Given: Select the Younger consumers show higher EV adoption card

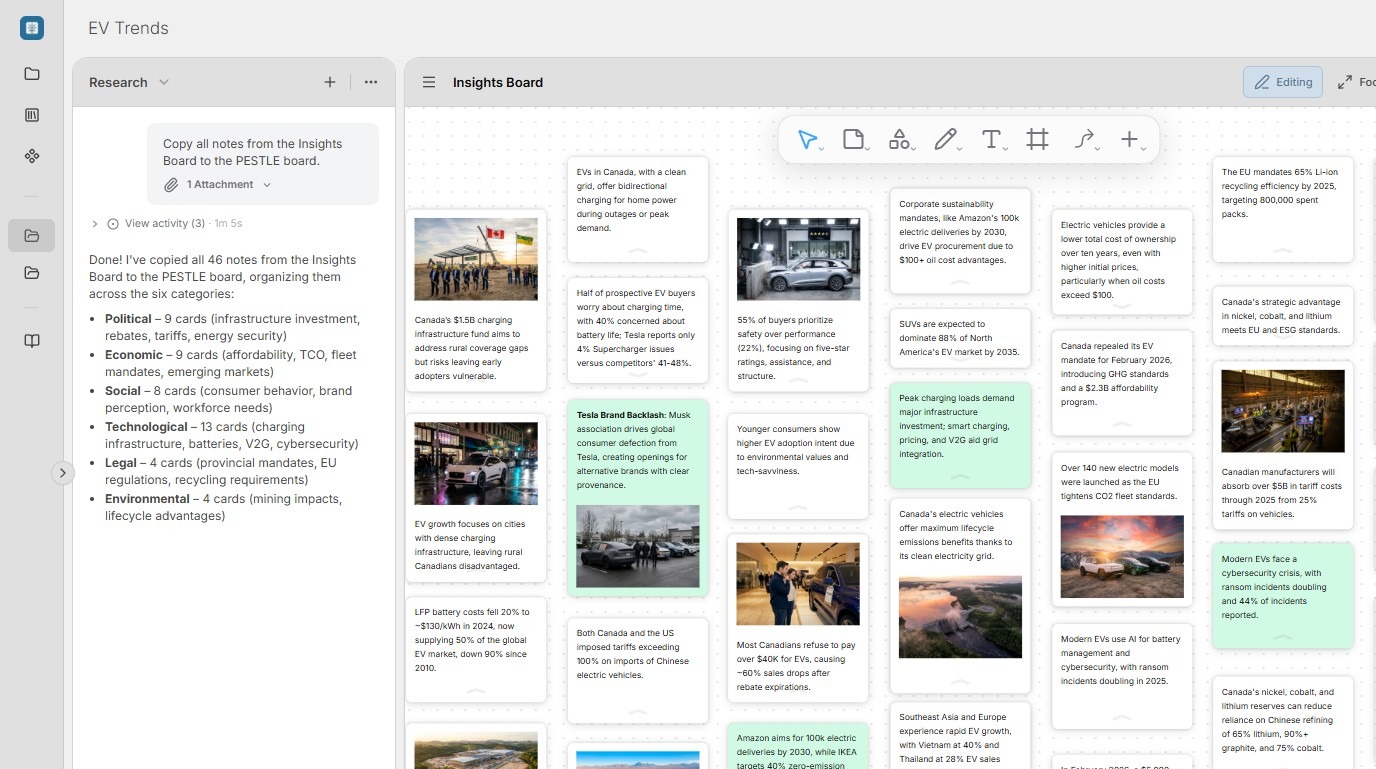Looking at the screenshot, I should [798, 465].
